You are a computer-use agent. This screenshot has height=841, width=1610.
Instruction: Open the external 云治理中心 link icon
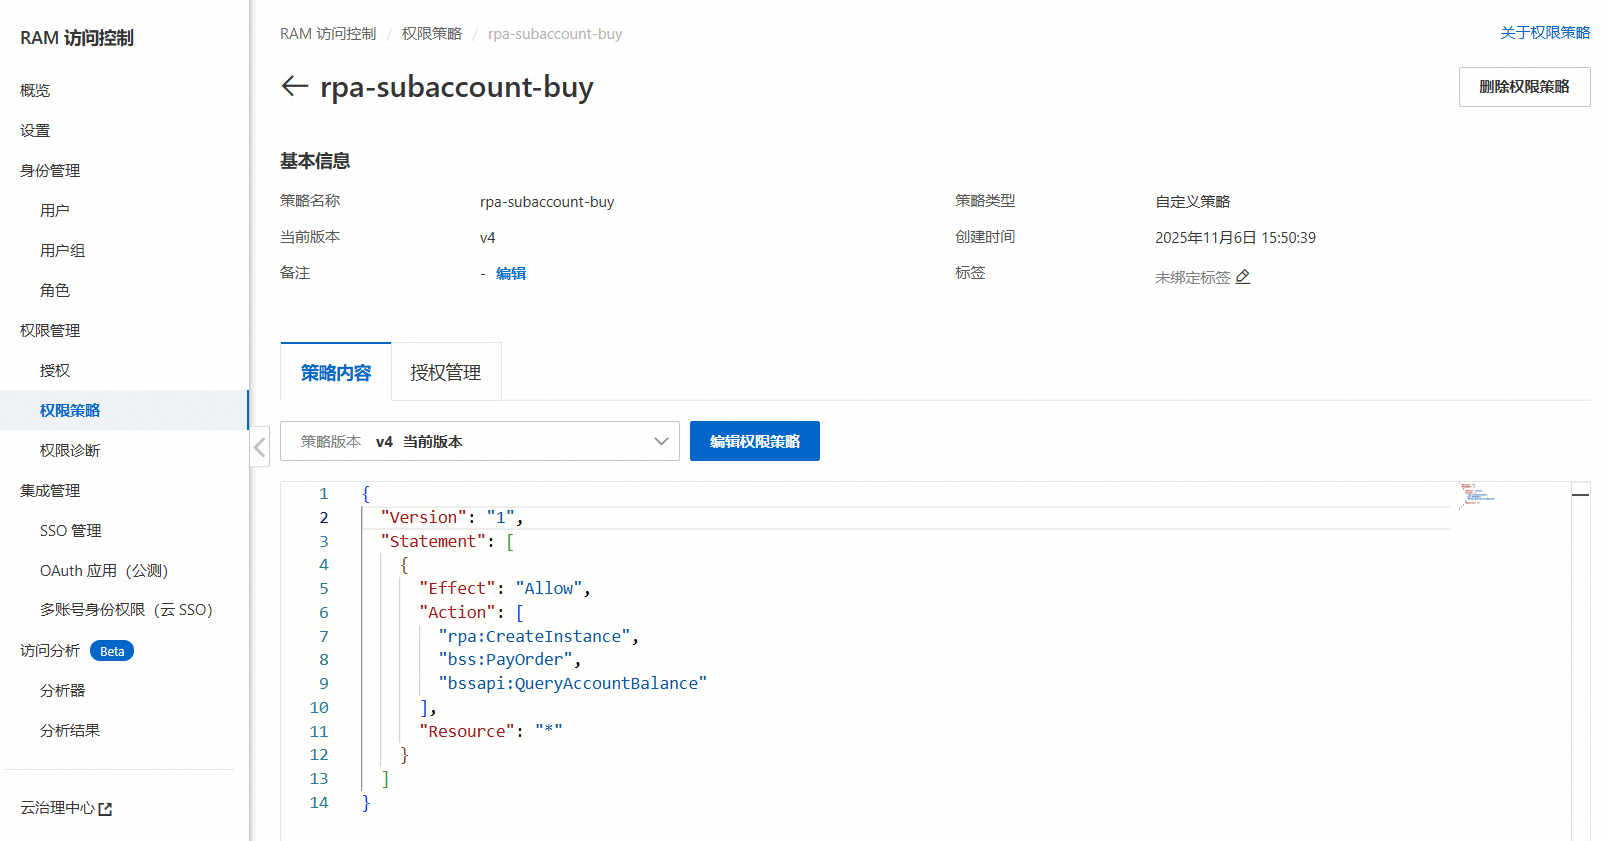click(x=106, y=809)
